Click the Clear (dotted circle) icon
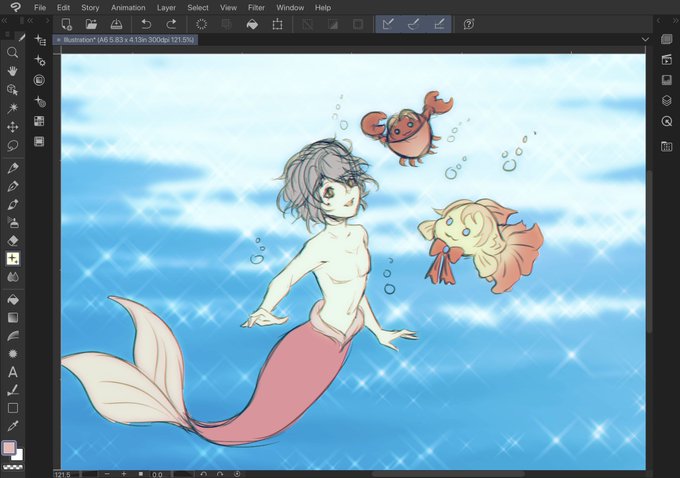The image size is (680, 478). [201, 24]
